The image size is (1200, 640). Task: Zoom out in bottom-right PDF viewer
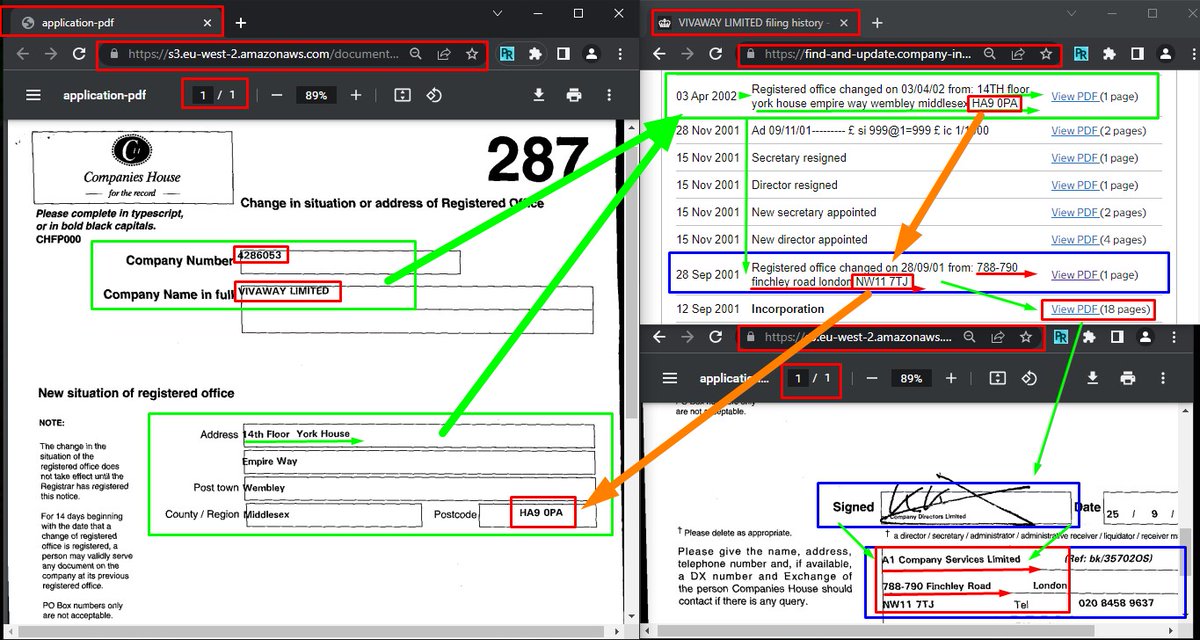coord(872,379)
